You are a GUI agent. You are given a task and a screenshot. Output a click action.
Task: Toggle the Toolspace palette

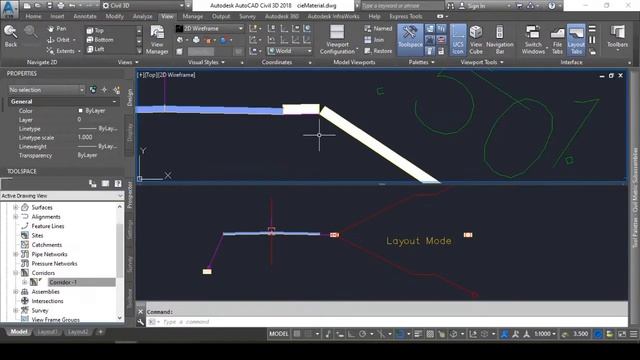[x=410, y=40]
